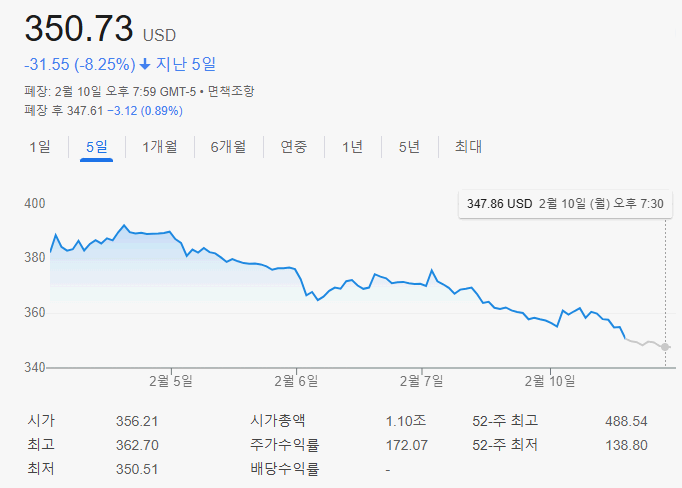682x488 pixels.
Task: Click the gray after-hours point on chart
Action: click(665, 347)
